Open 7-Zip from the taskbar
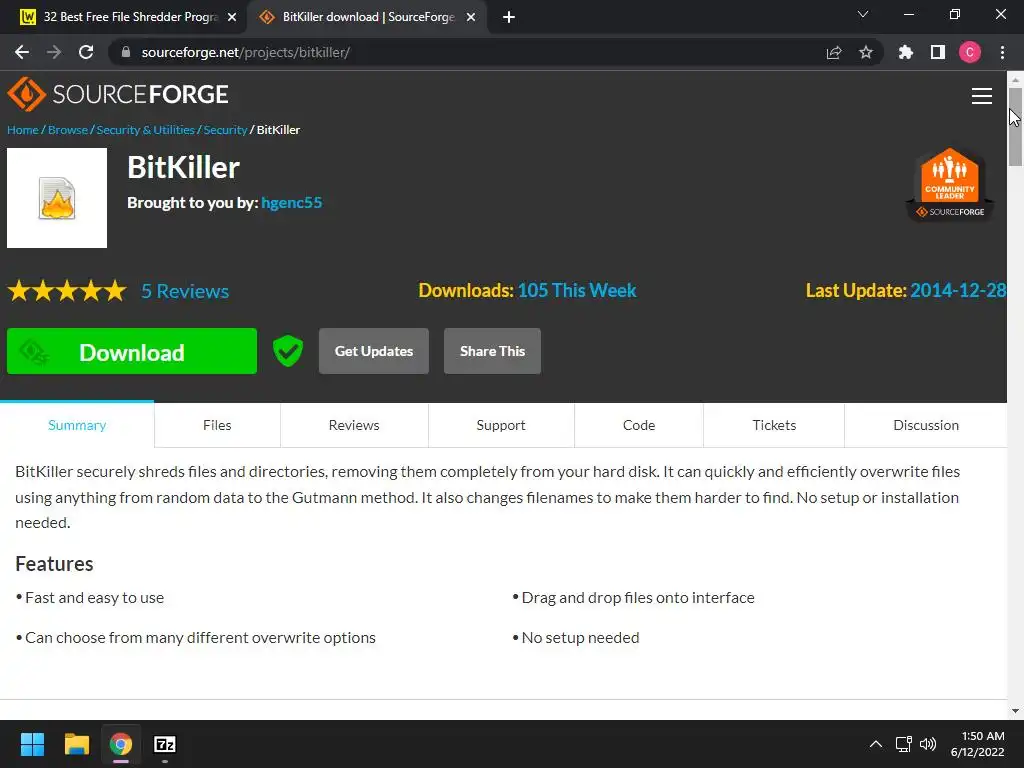Screen dimensions: 1024x768 pyautogui.click(x=165, y=744)
